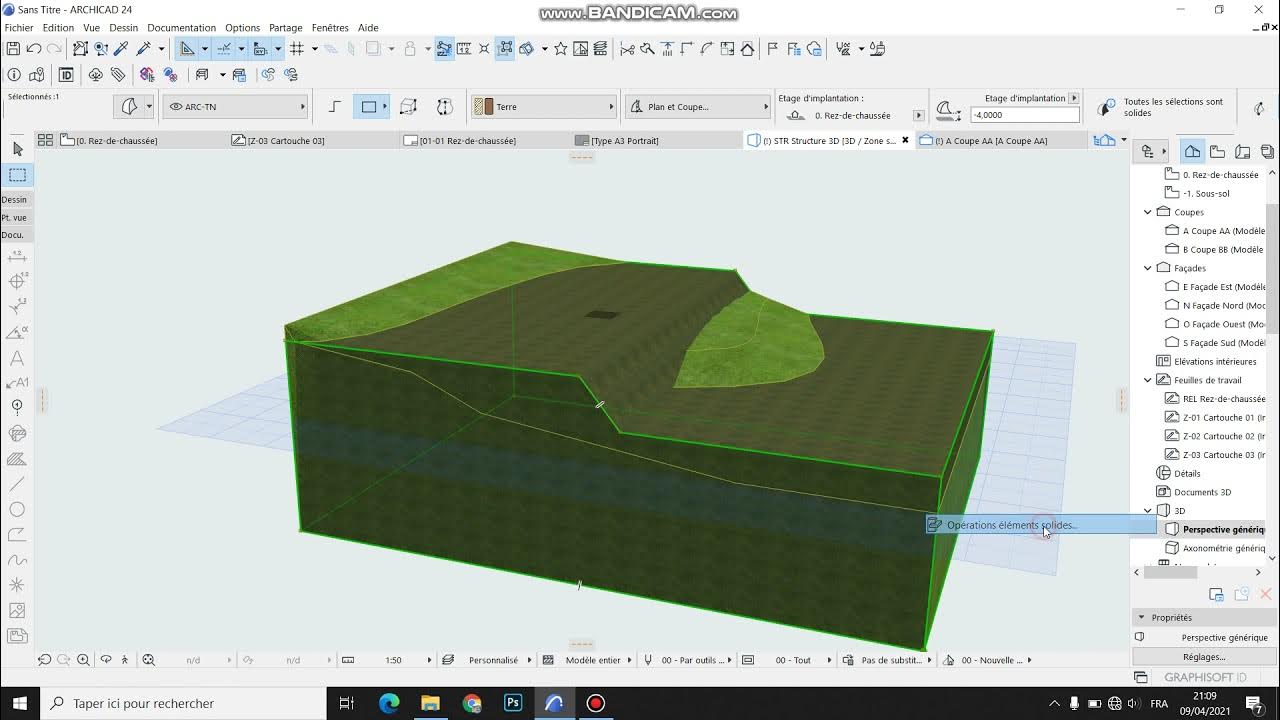Select Axonométrie générique in Navigator
This screenshot has width=1280, height=720.
pyautogui.click(x=1216, y=548)
